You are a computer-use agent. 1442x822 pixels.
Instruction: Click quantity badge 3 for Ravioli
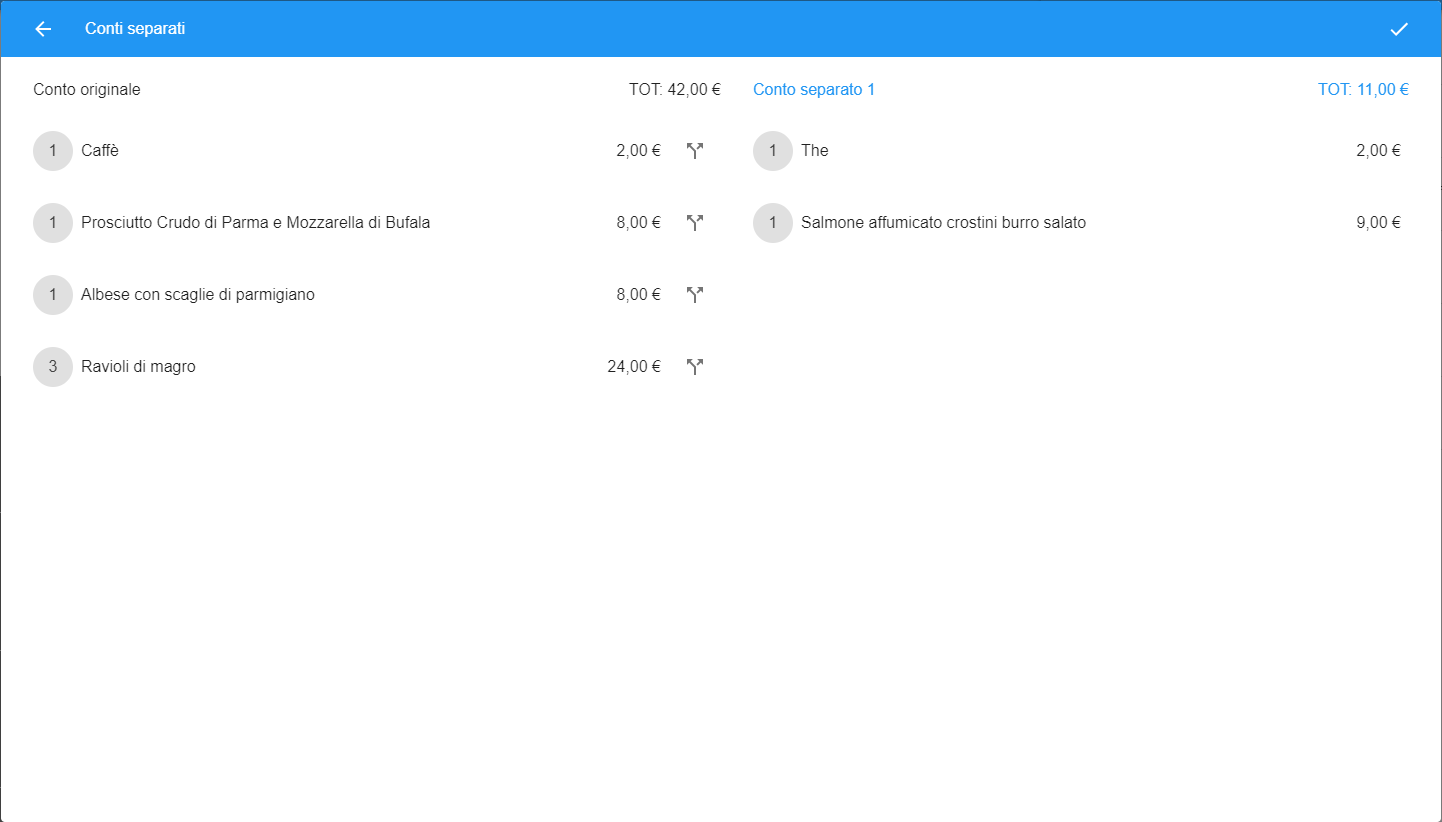pyautogui.click(x=53, y=367)
